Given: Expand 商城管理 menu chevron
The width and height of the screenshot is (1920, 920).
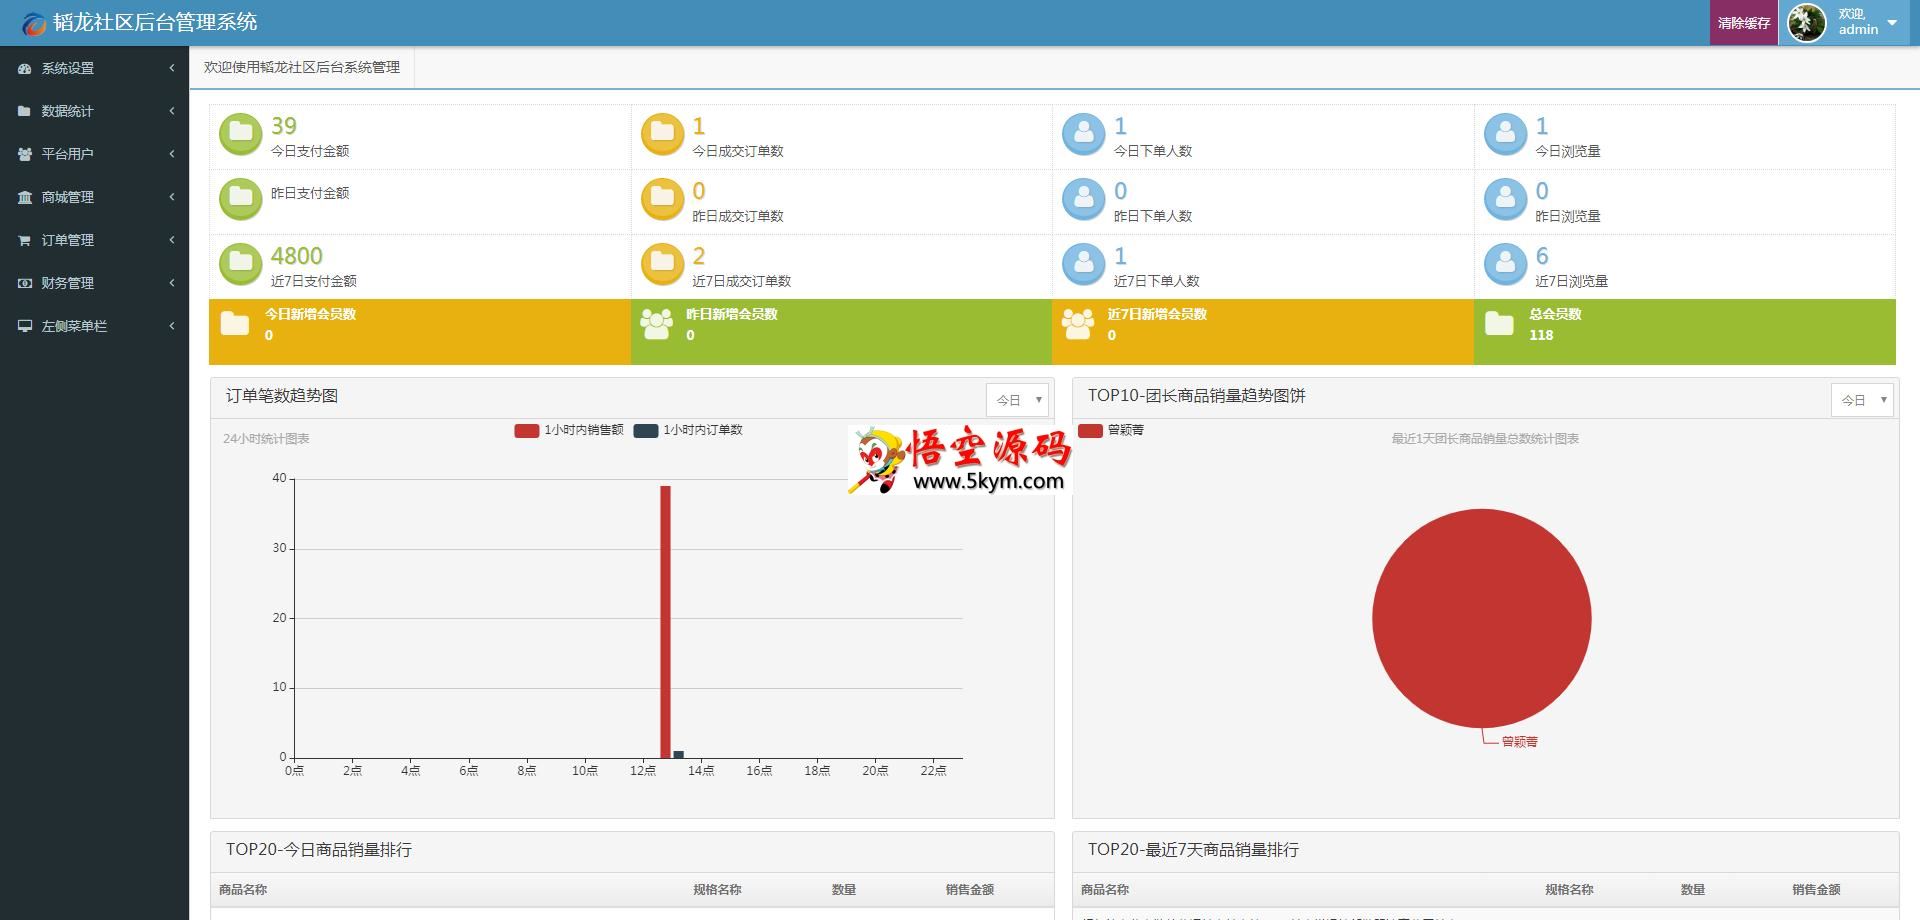Looking at the screenshot, I should click(172, 197).
